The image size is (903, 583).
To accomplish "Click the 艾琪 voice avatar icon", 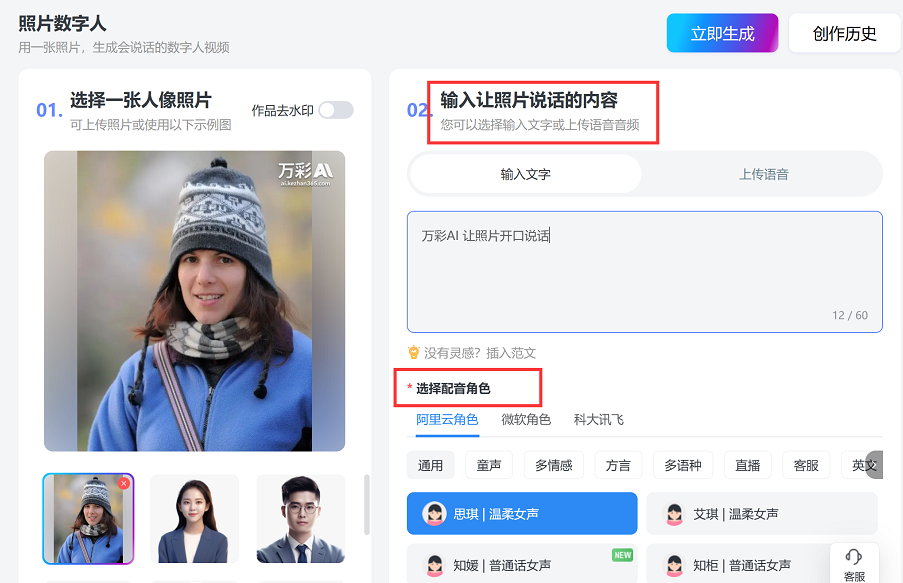I will coord(674,513).
